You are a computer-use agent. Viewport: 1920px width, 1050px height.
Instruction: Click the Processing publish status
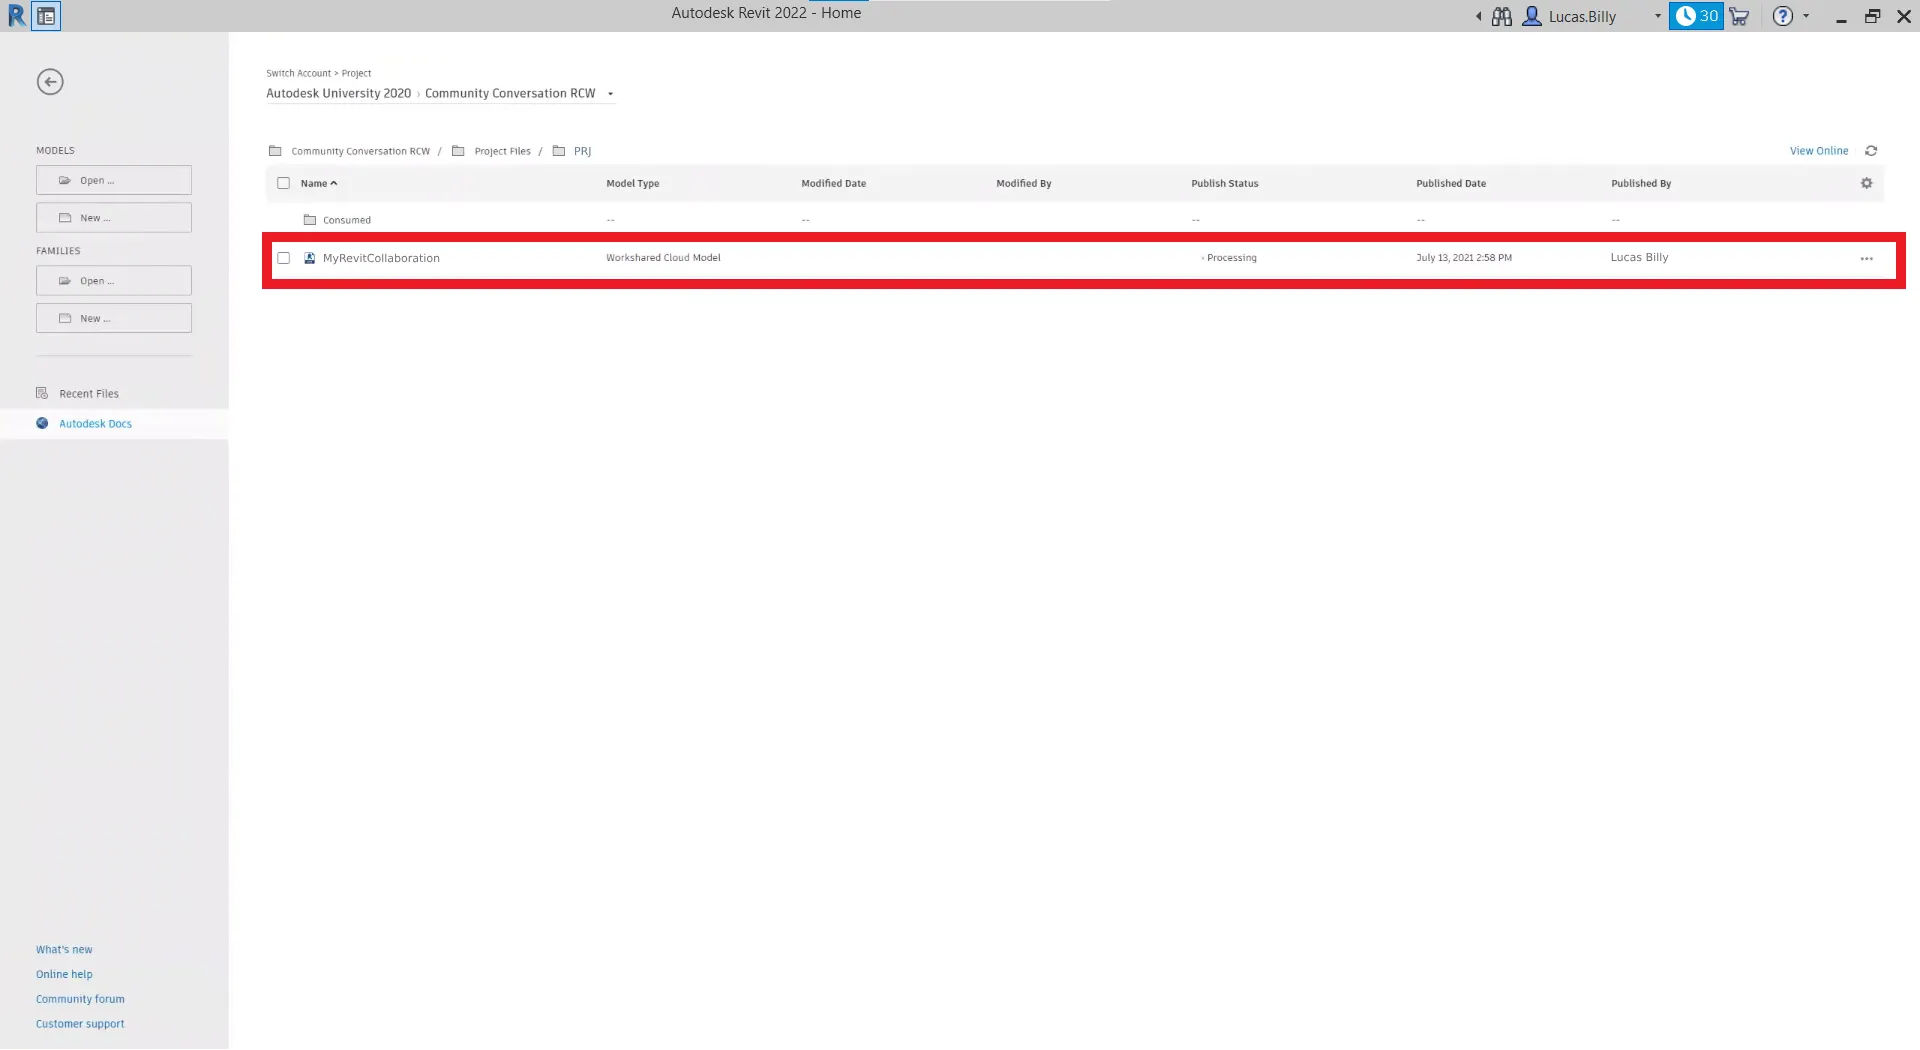(x=1231, y=258)
